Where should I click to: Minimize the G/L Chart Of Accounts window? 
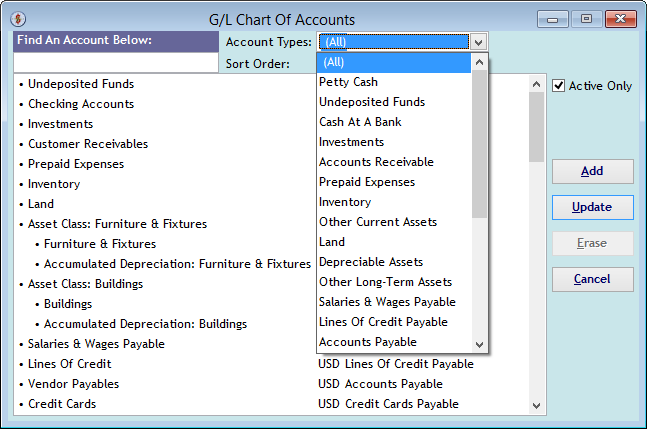click(x=553, y=19)
